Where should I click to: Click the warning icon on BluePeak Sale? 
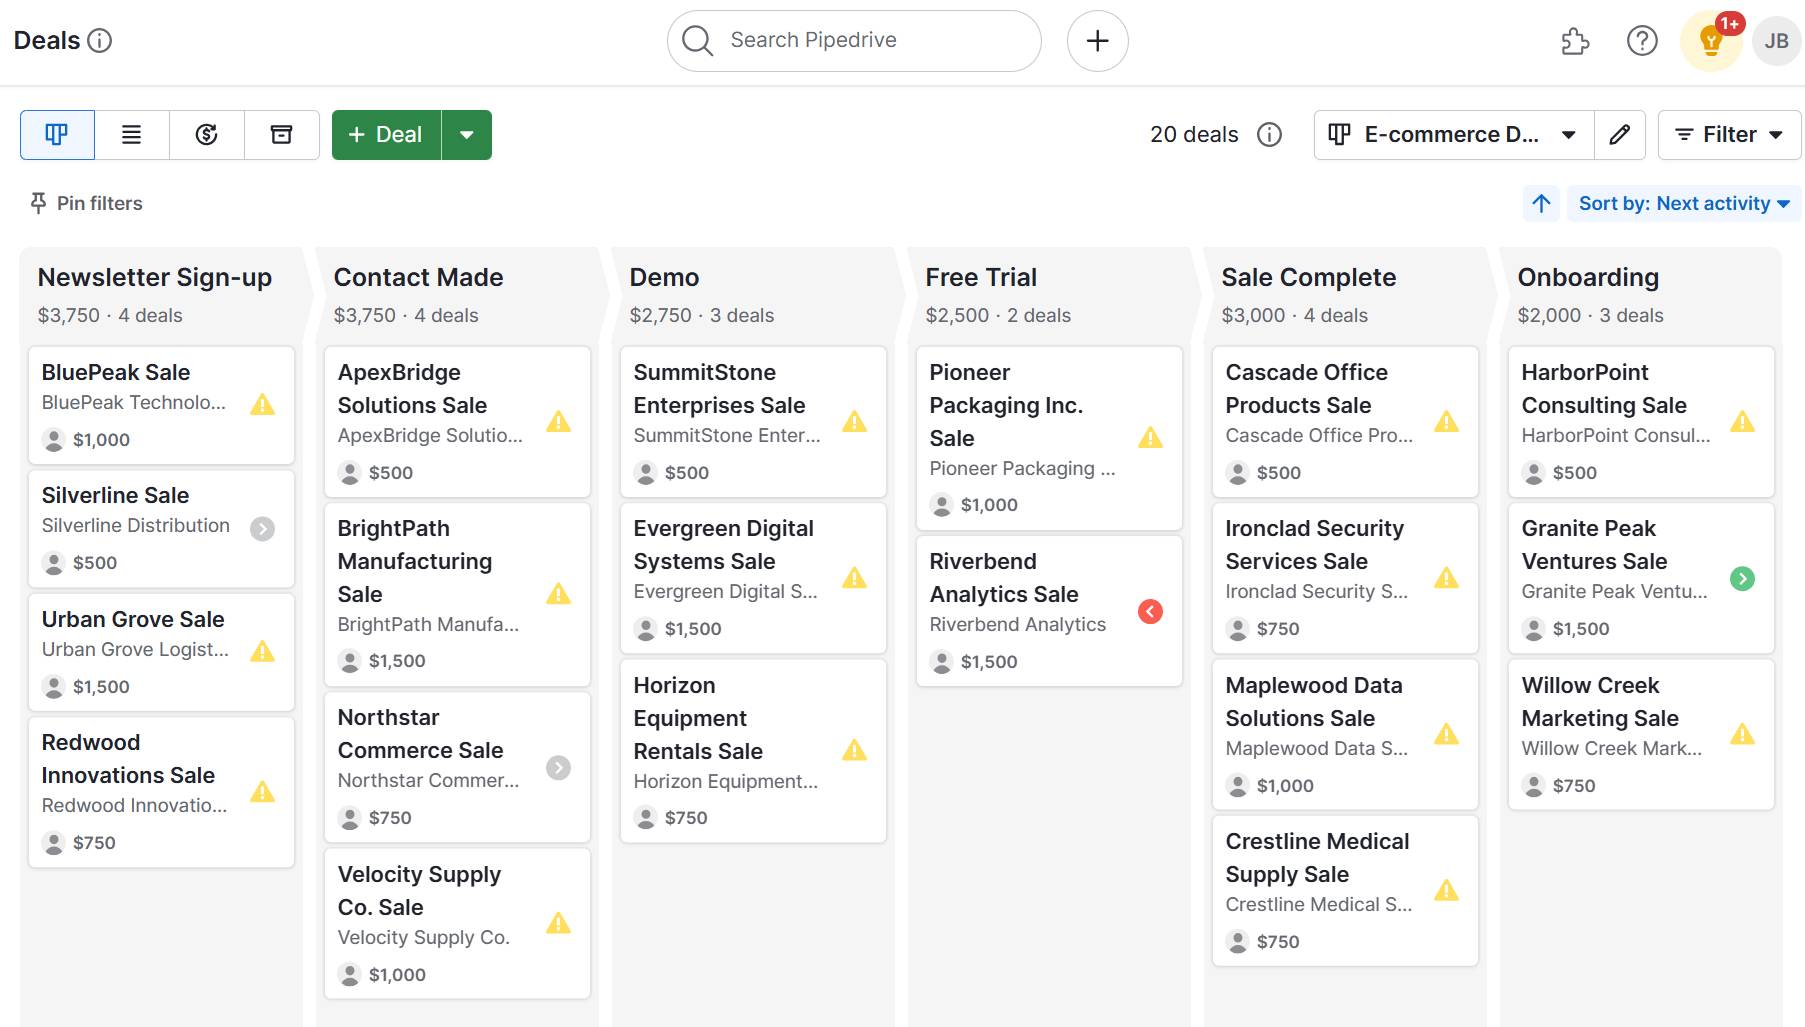(263, 404)
